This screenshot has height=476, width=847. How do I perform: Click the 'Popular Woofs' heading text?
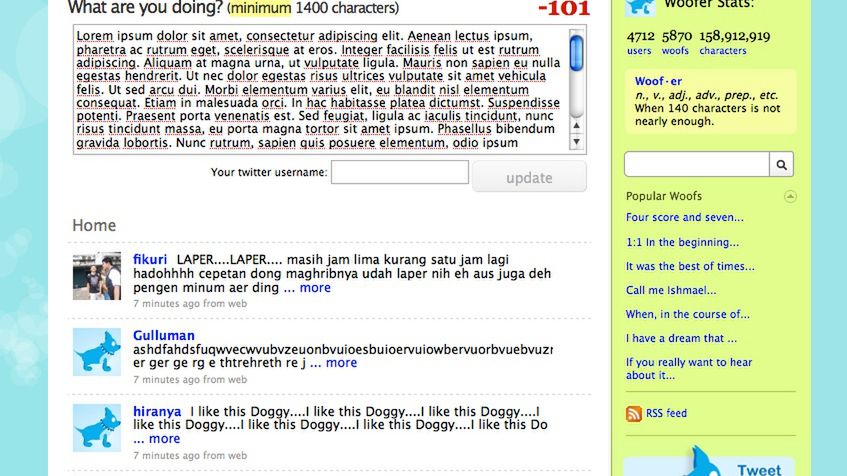(664, 196)
